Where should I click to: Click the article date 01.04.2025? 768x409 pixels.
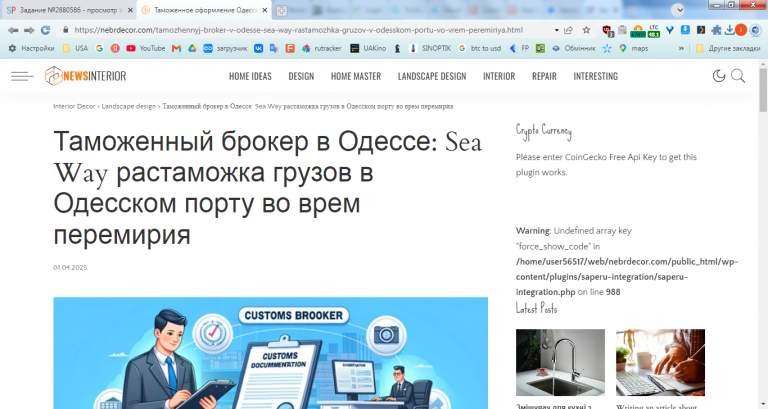coord(70,267)
